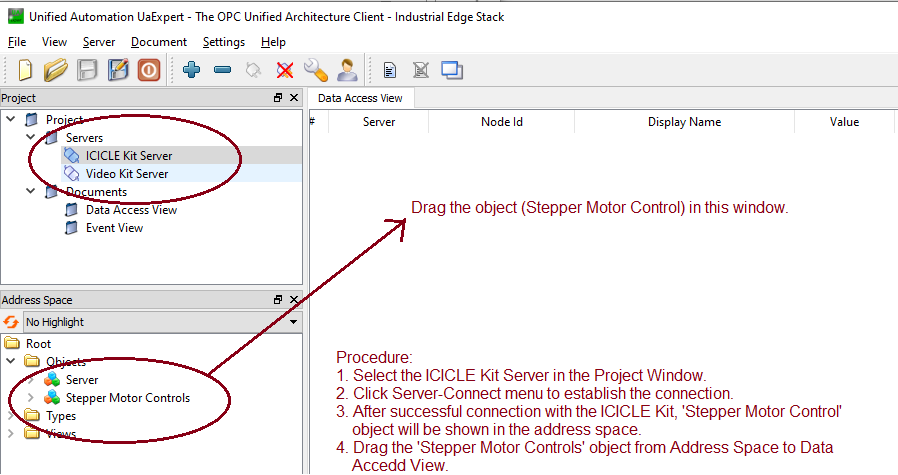
Task: Click the Disconnect Server red X icon
Action: point(285,70)
